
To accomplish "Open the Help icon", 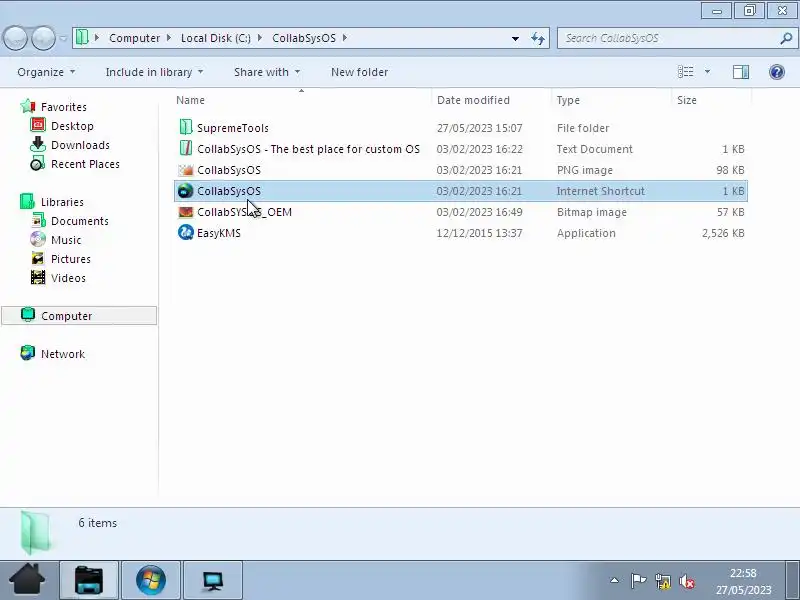I will 777,72.
